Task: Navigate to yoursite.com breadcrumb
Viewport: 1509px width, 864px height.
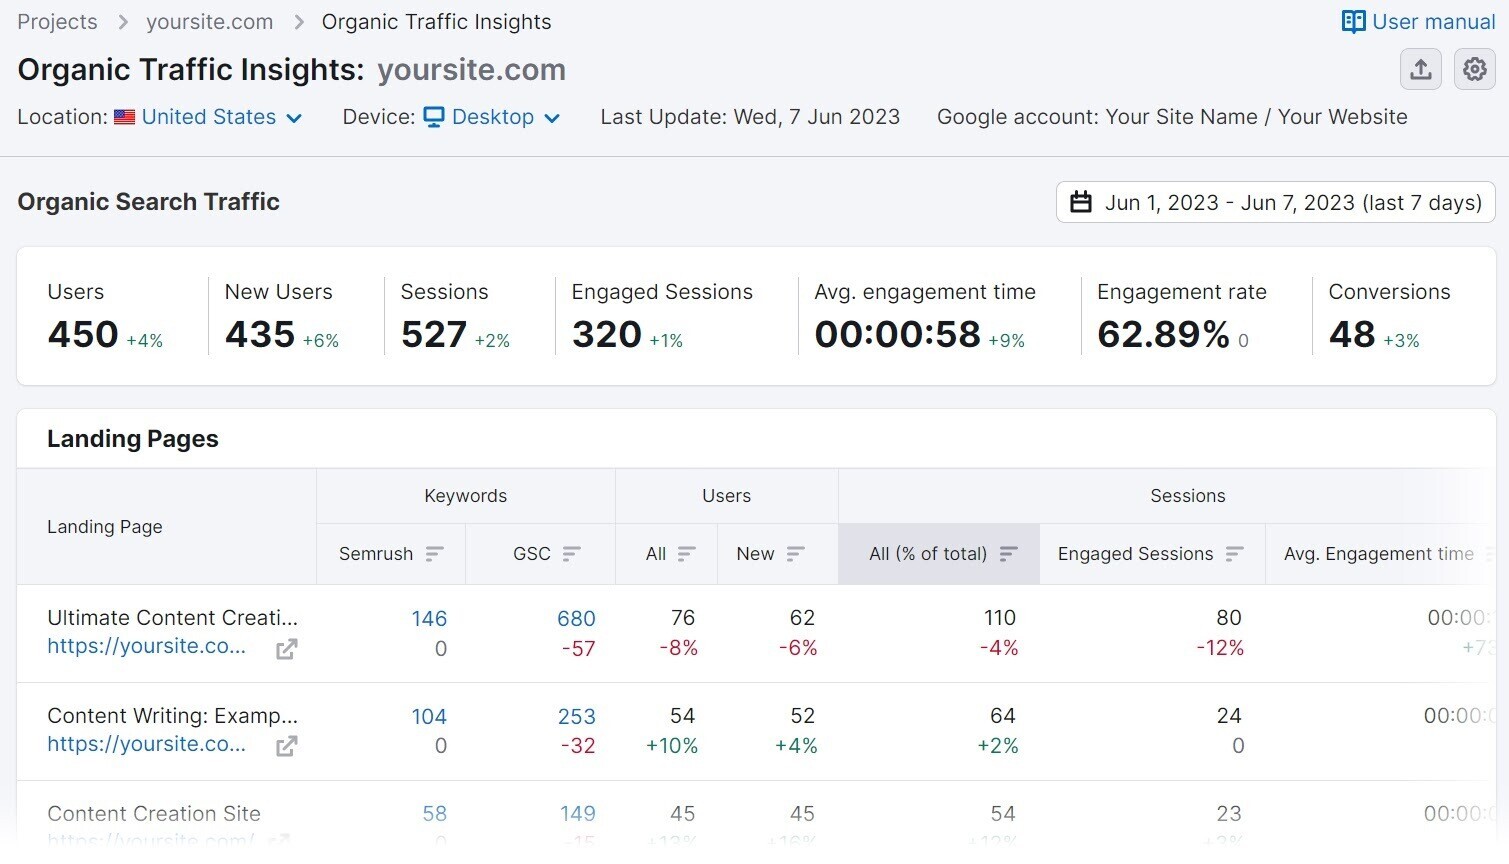Action: pyautogui.click(x=209, y=22)
